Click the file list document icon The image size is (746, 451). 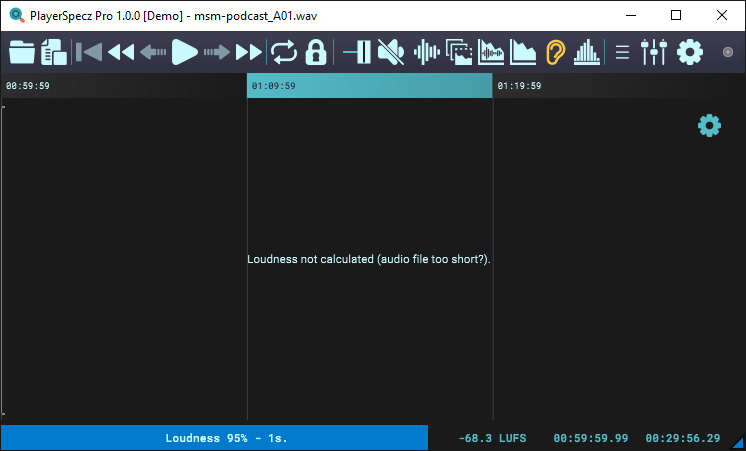tap(53, 52)
